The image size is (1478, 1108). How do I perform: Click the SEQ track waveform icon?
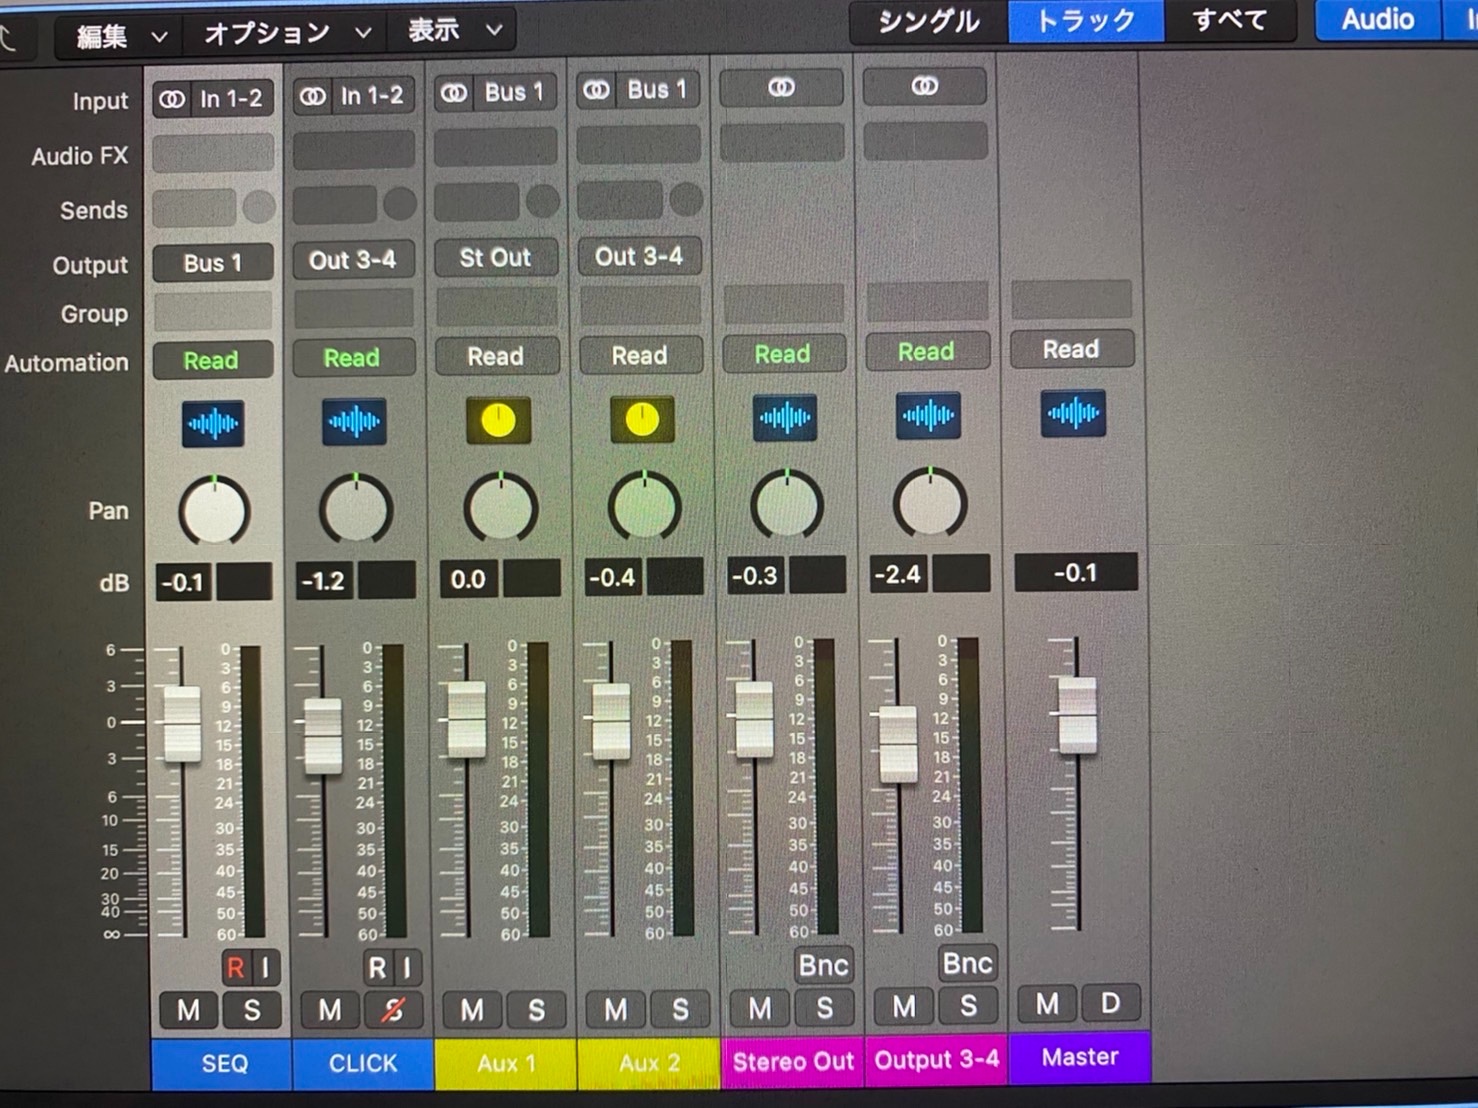[x=213, y=424]
